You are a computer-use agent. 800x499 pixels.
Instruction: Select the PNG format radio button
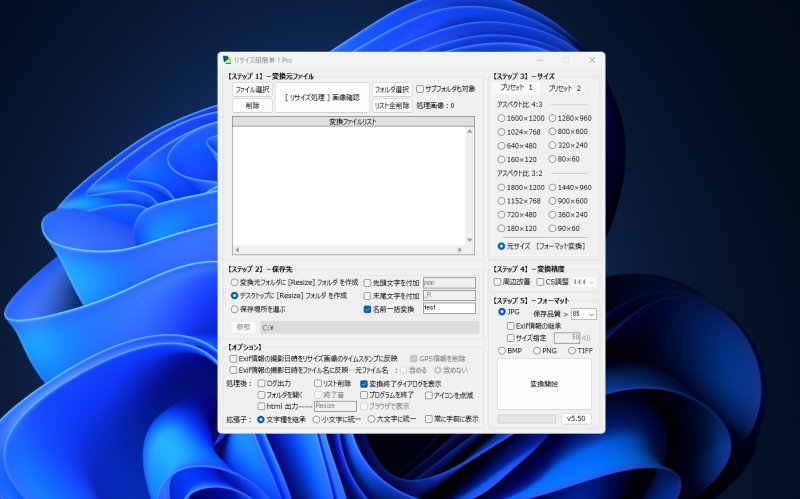(545, 351)
